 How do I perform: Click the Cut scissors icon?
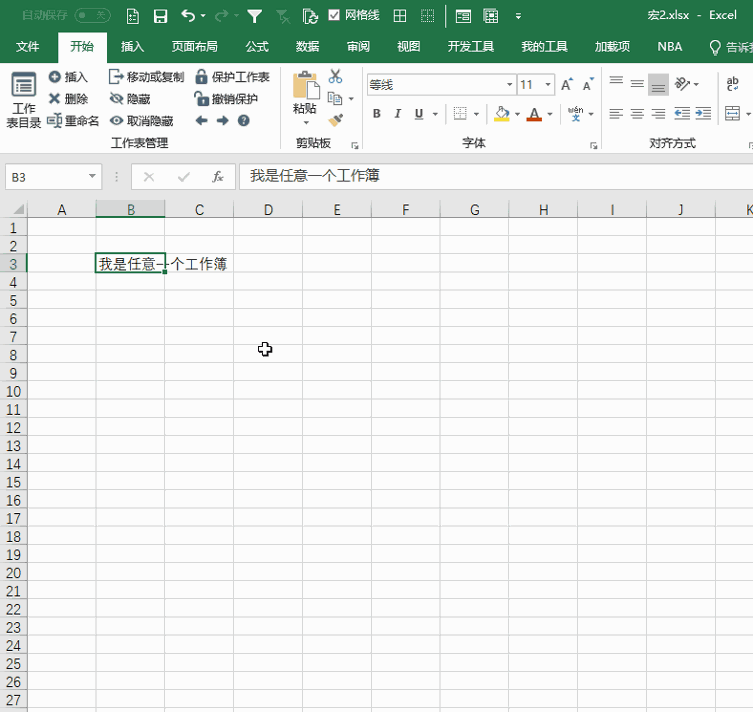[335, 77]
